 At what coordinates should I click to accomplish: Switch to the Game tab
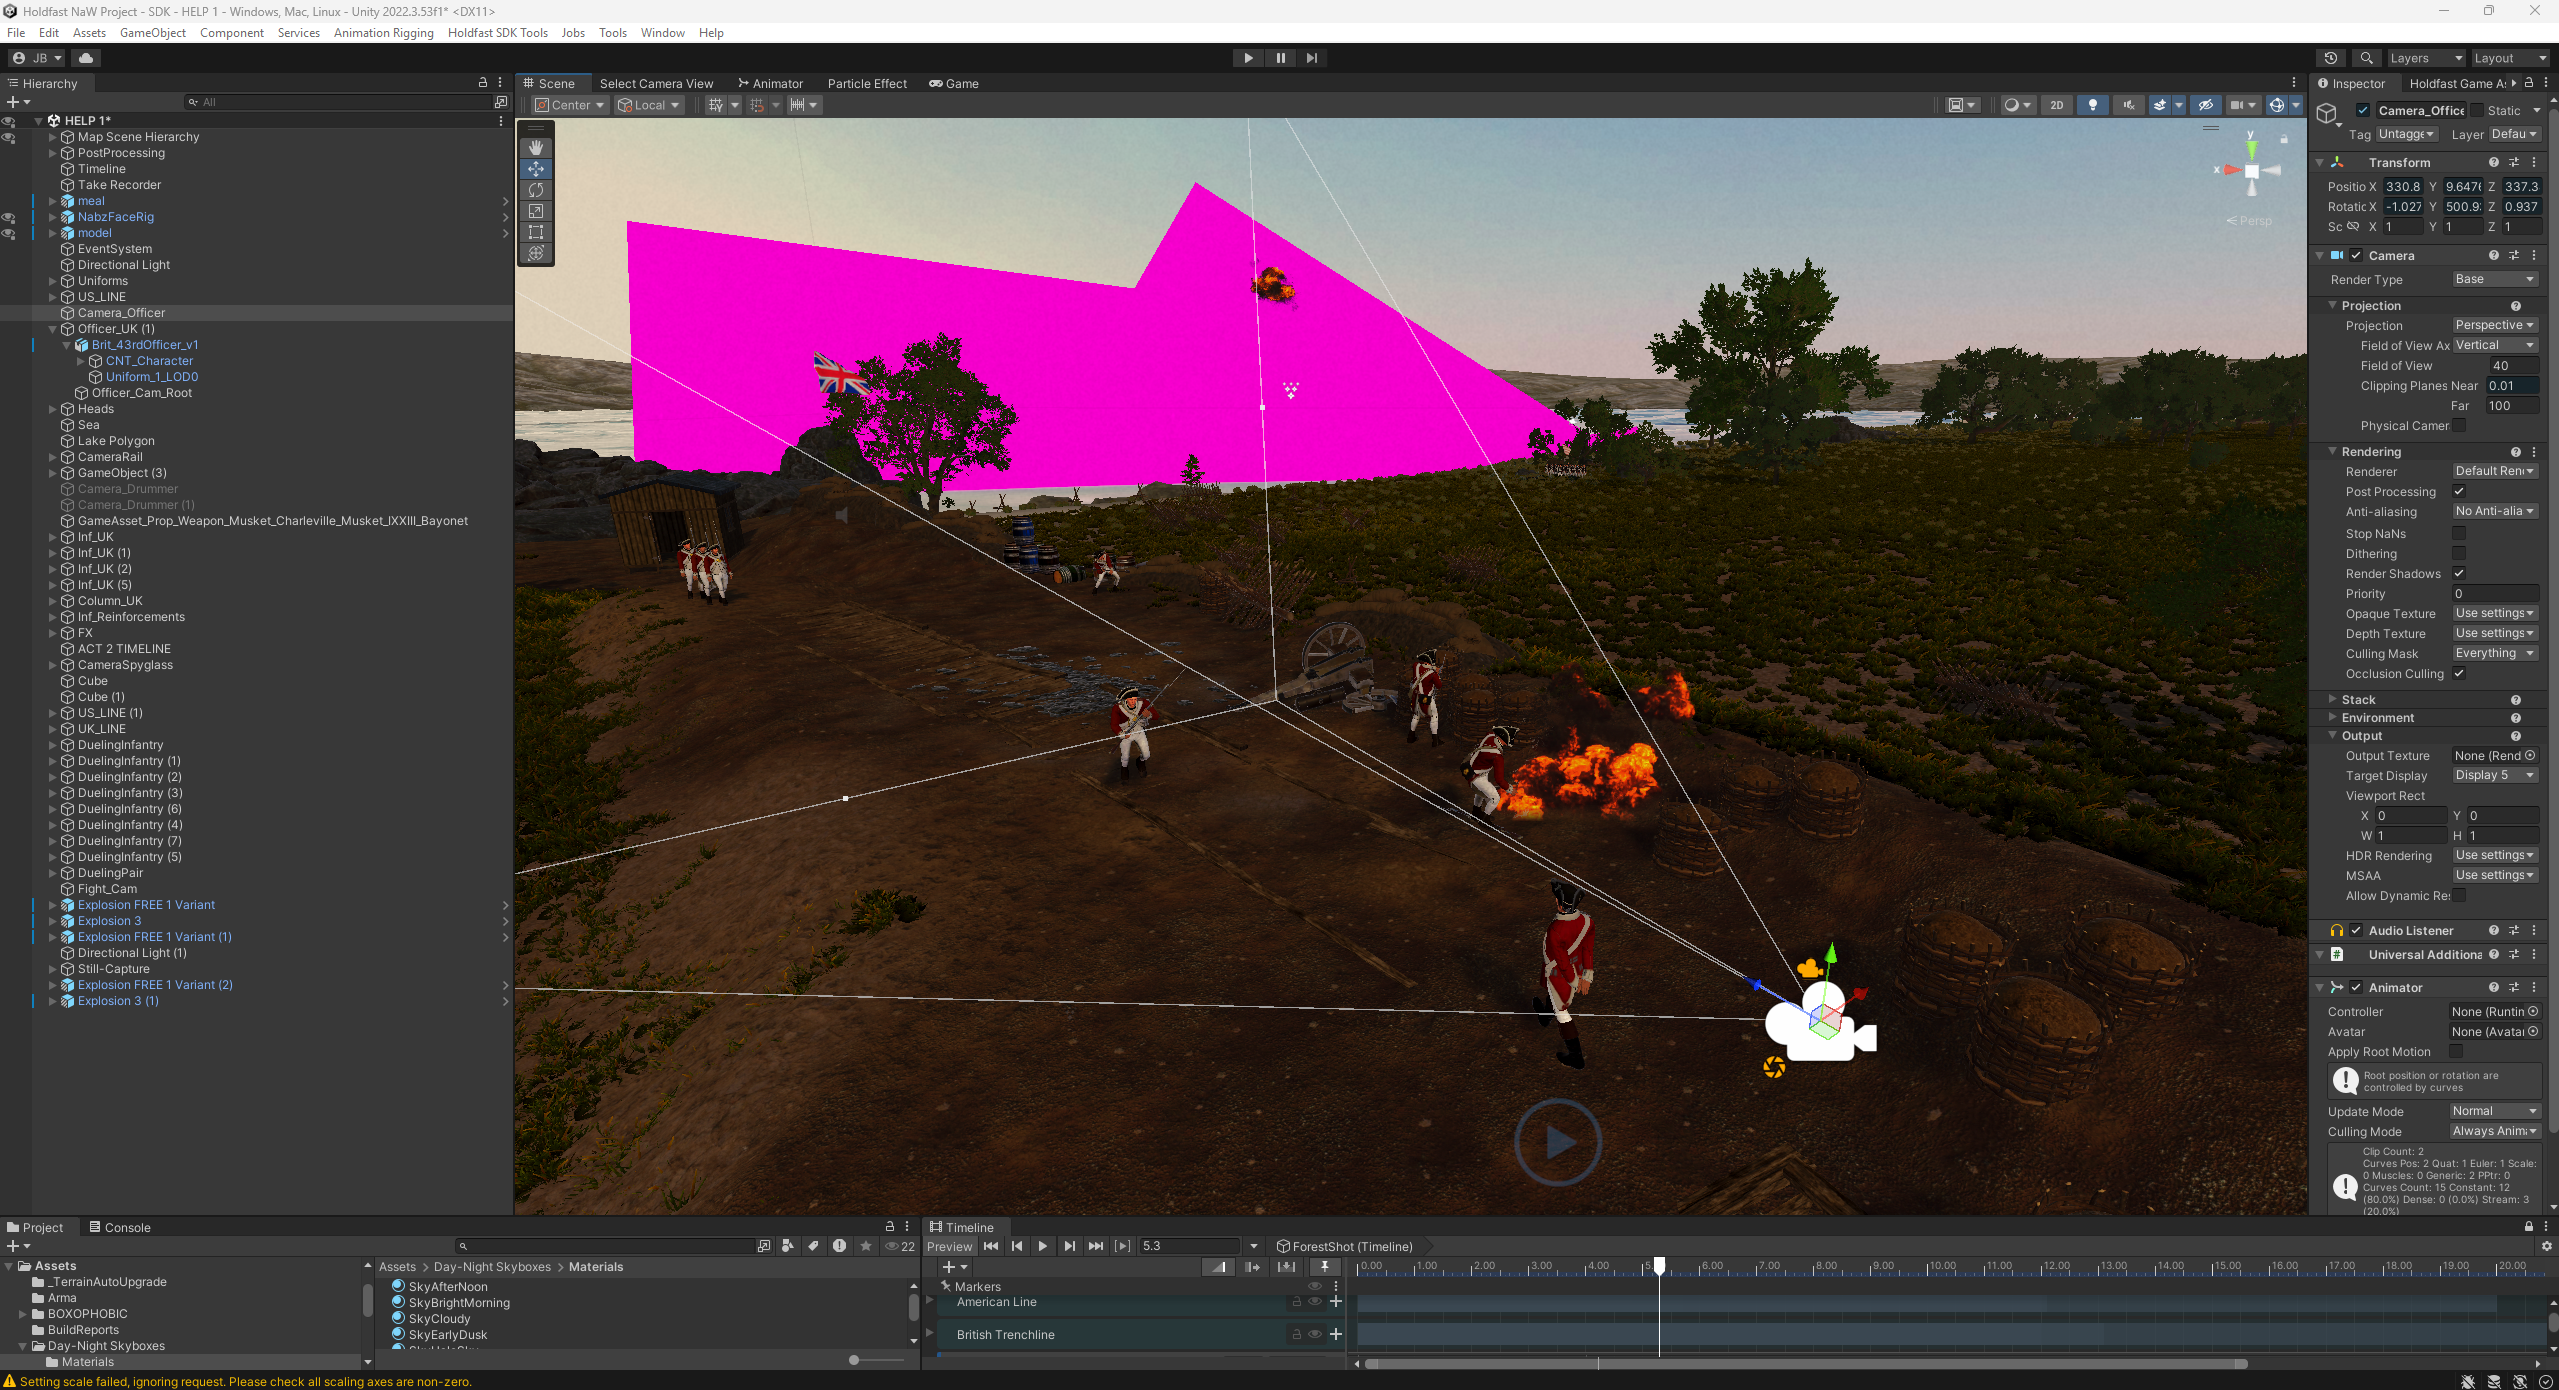pyautogui.click(x=954, y=83)
